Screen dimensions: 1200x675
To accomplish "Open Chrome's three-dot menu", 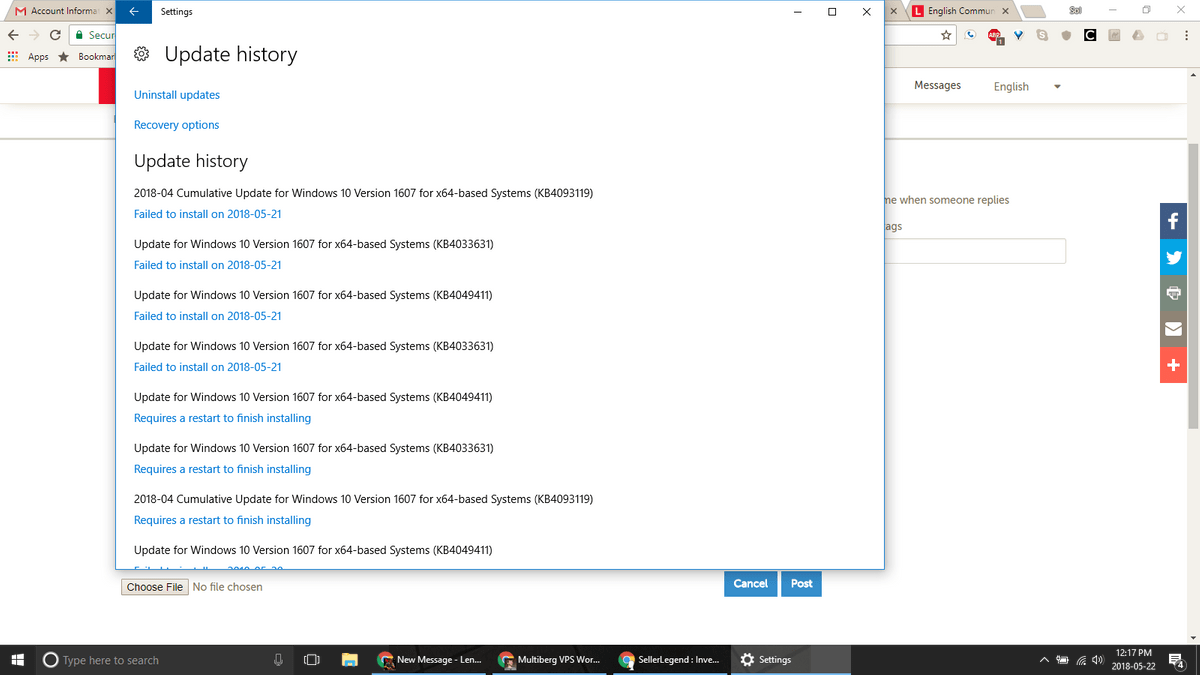I will tap(1186, 34).
